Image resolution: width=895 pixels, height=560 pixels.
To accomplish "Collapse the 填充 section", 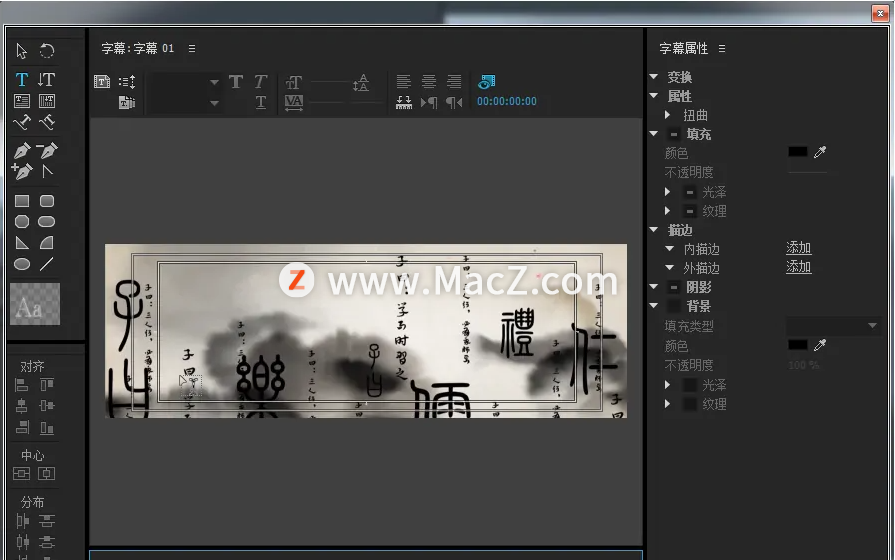I will (654, 134).
